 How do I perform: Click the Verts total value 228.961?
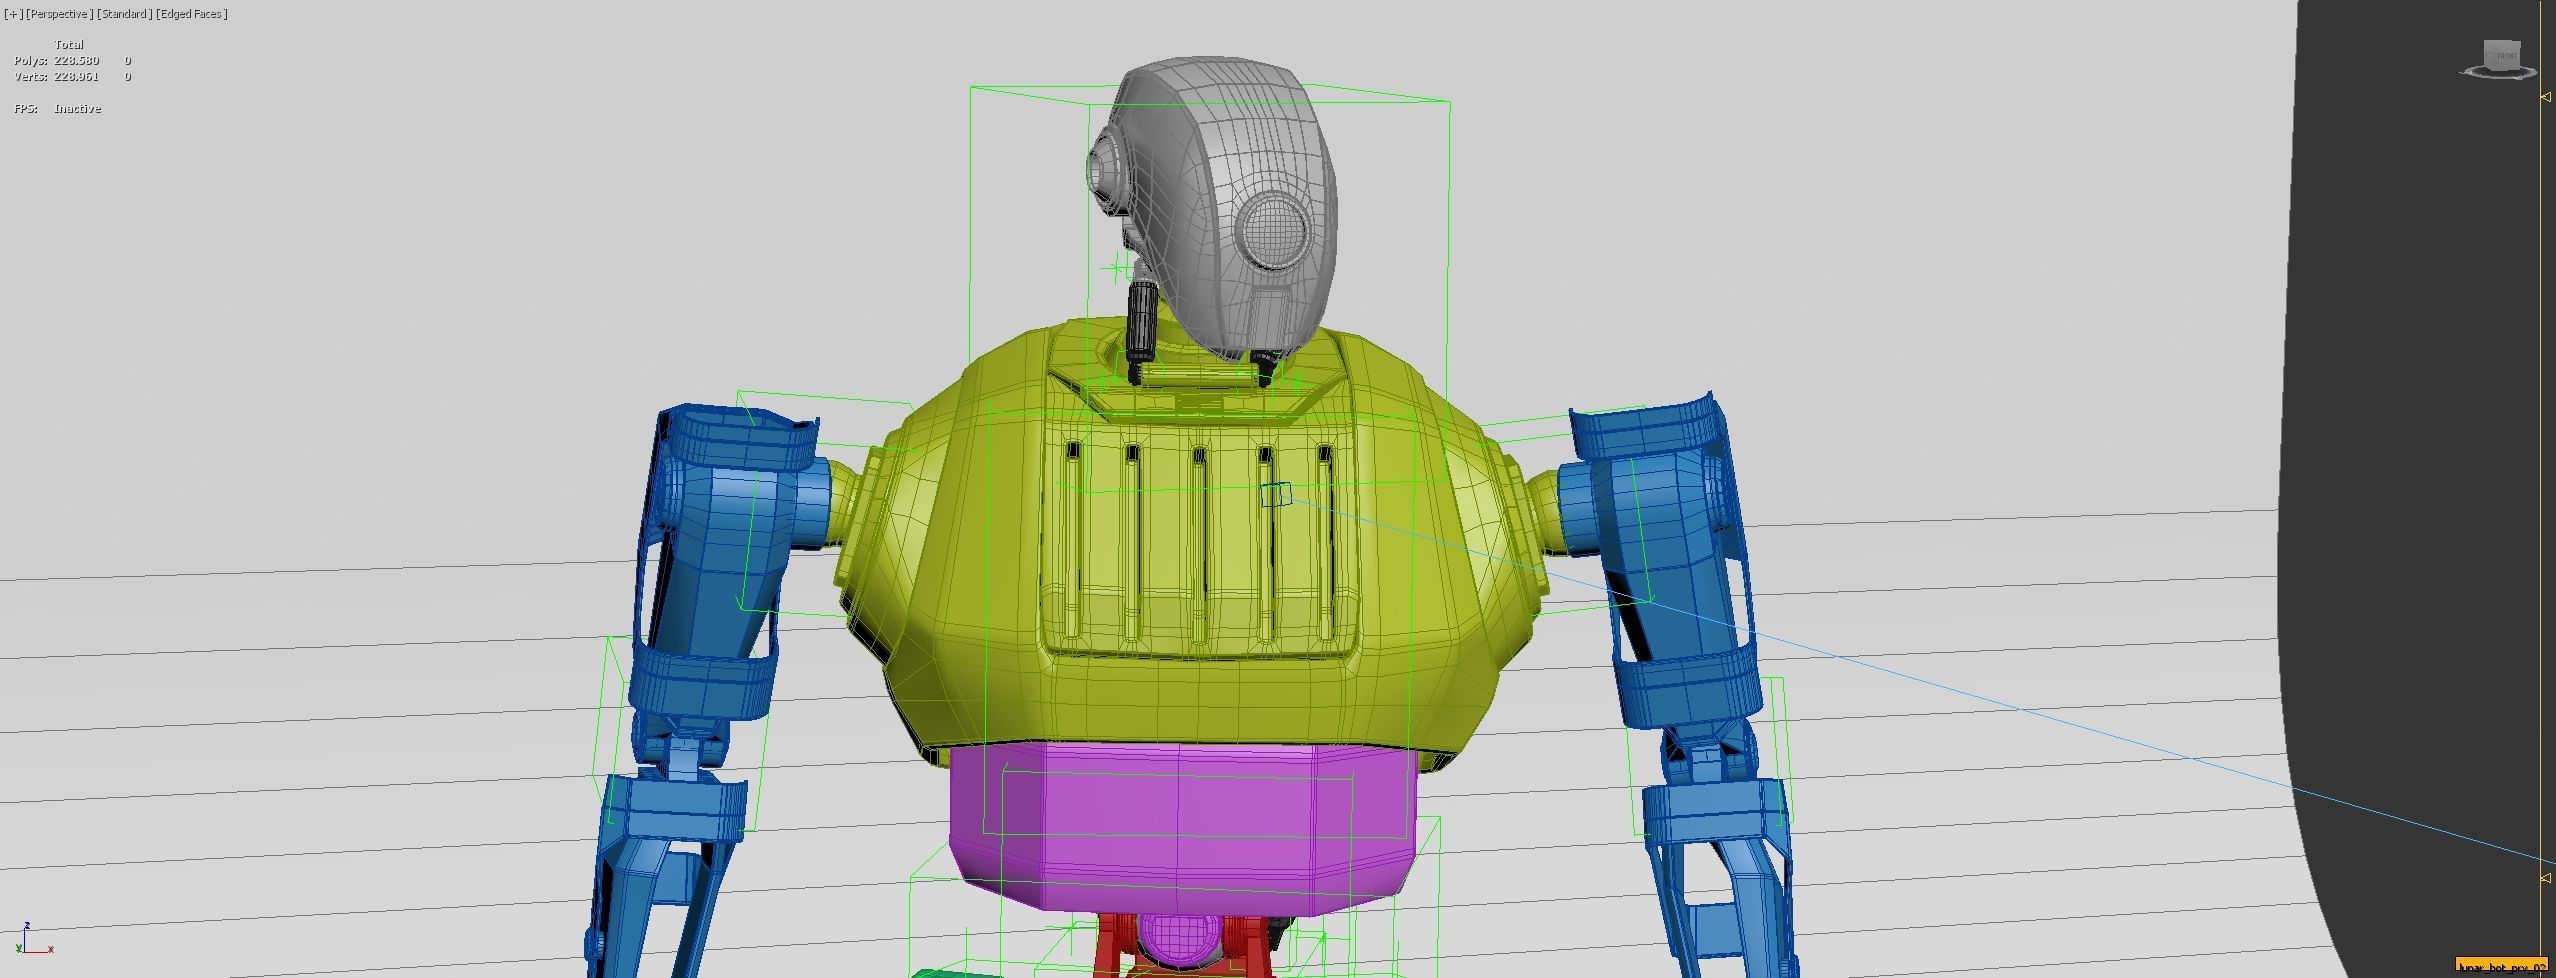click(76, 77)
